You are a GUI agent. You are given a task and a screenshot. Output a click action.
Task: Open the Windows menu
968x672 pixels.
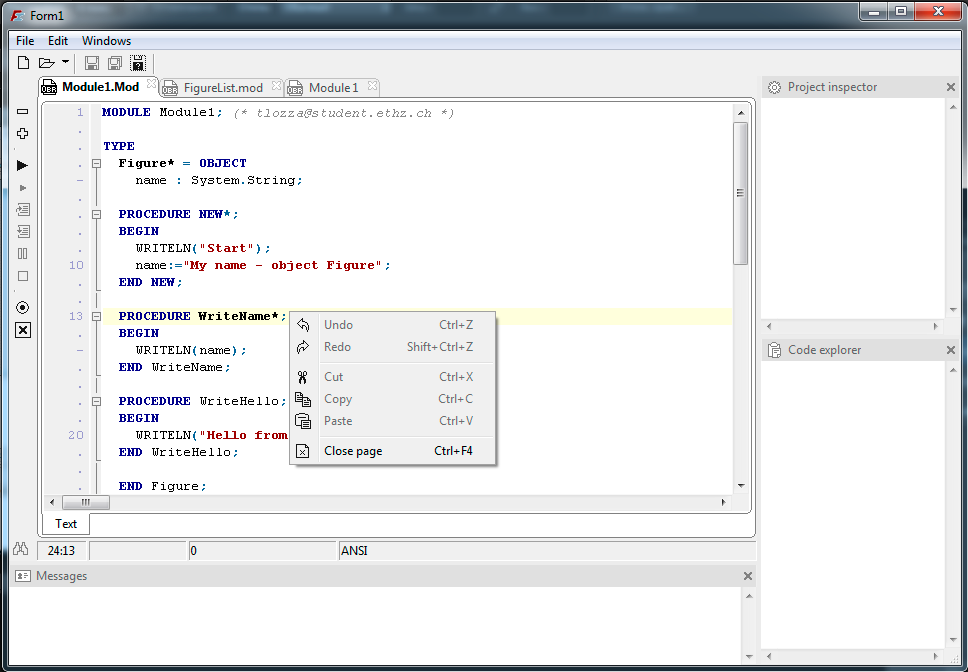106,41
